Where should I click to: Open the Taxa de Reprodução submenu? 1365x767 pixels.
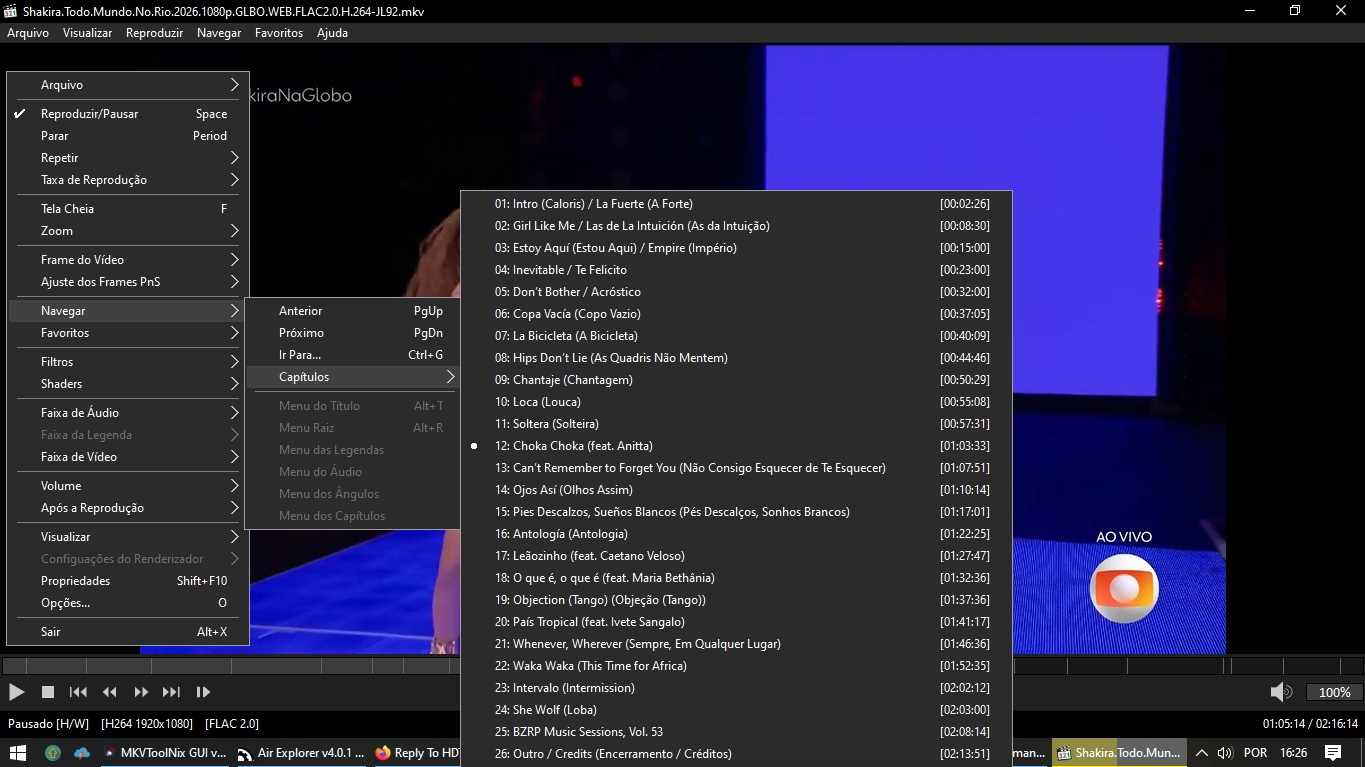coord(128,180)
